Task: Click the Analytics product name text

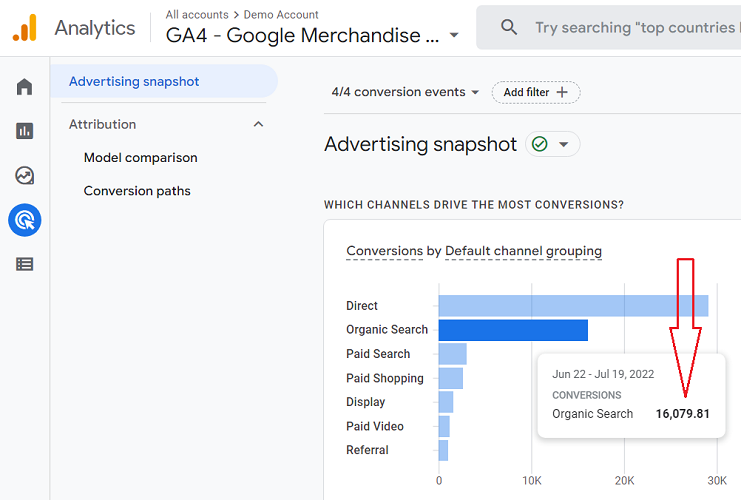Action: coord(95,28)
